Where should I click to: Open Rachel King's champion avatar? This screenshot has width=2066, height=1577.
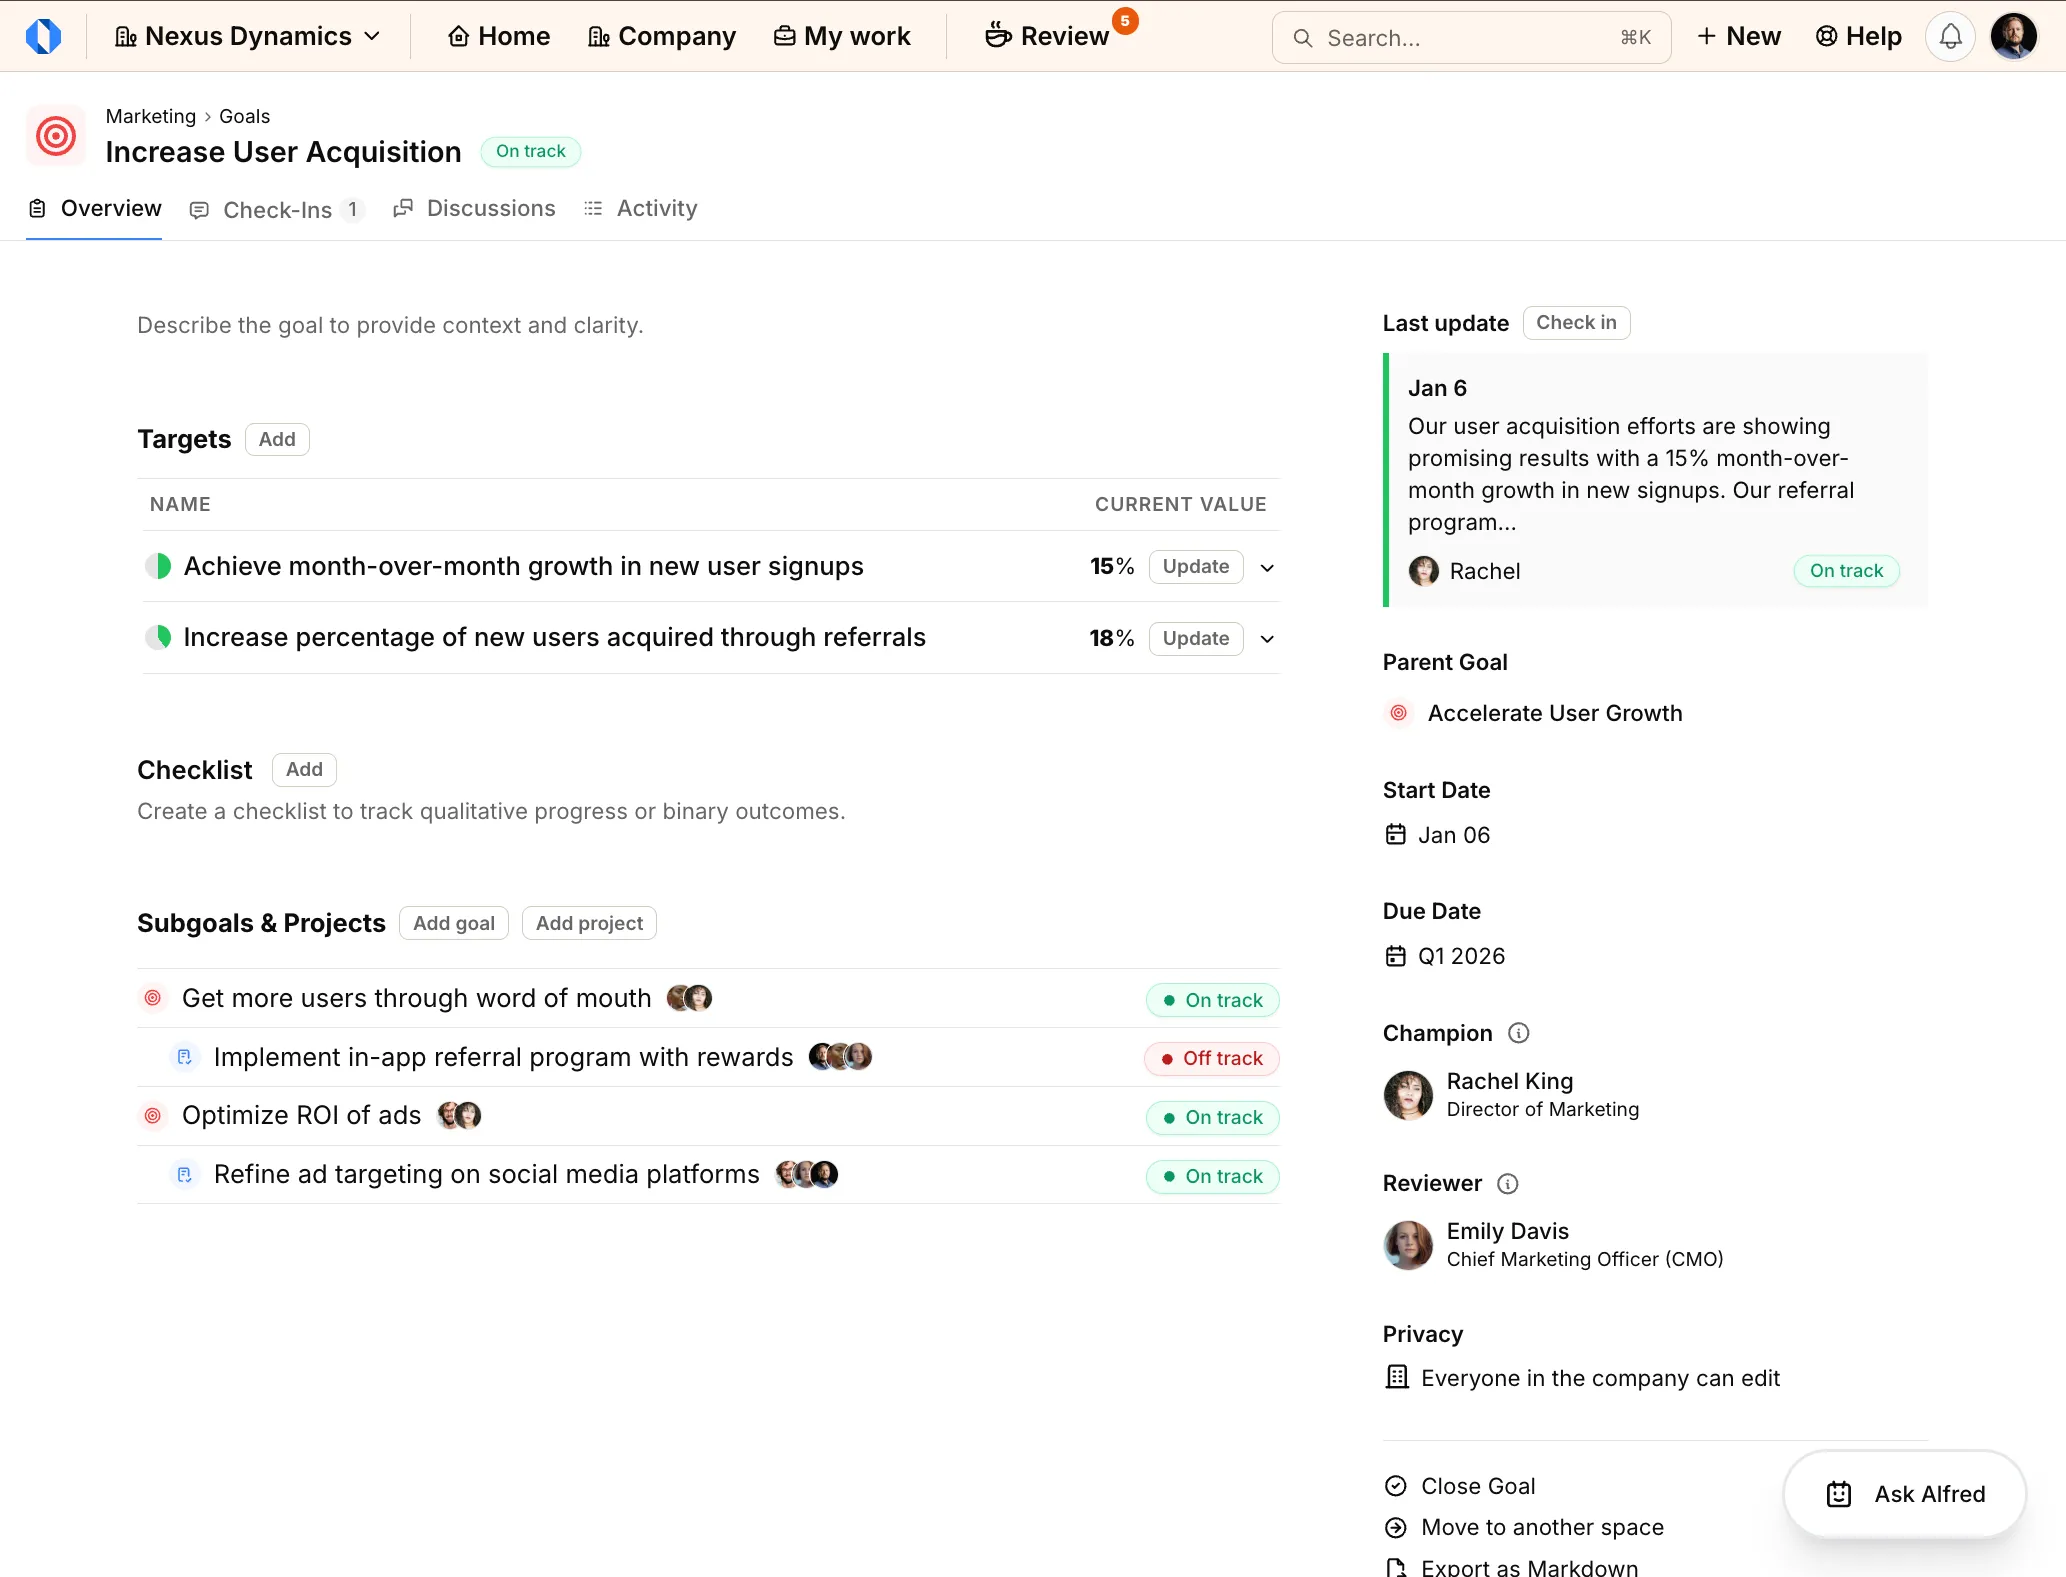point(1408,1095)
